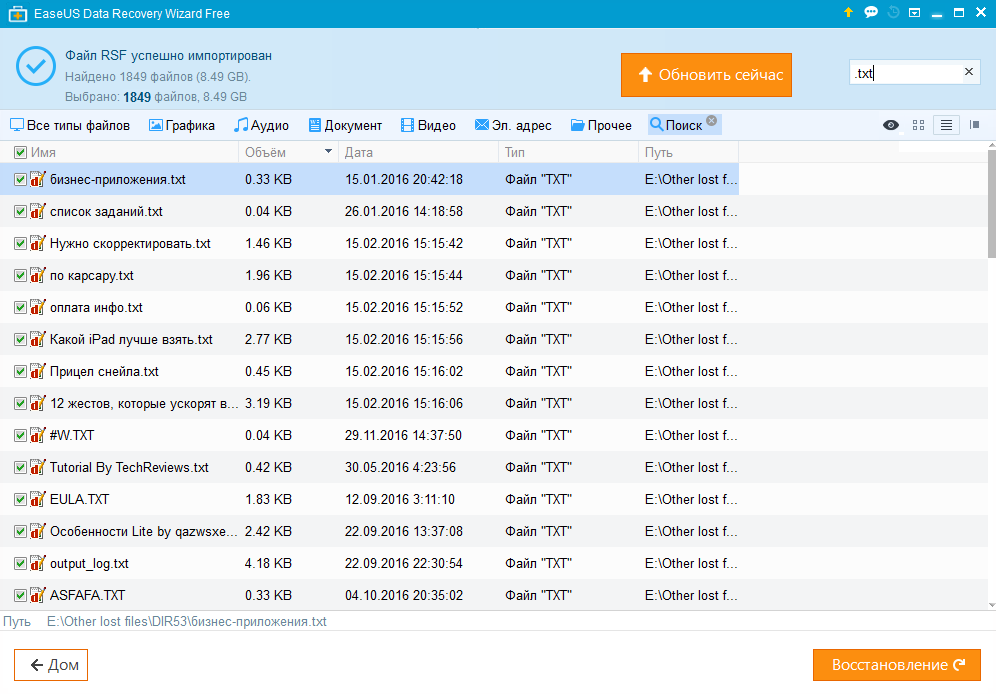Select the 12 жестов, которые ускорят file name

pos(144,404)
